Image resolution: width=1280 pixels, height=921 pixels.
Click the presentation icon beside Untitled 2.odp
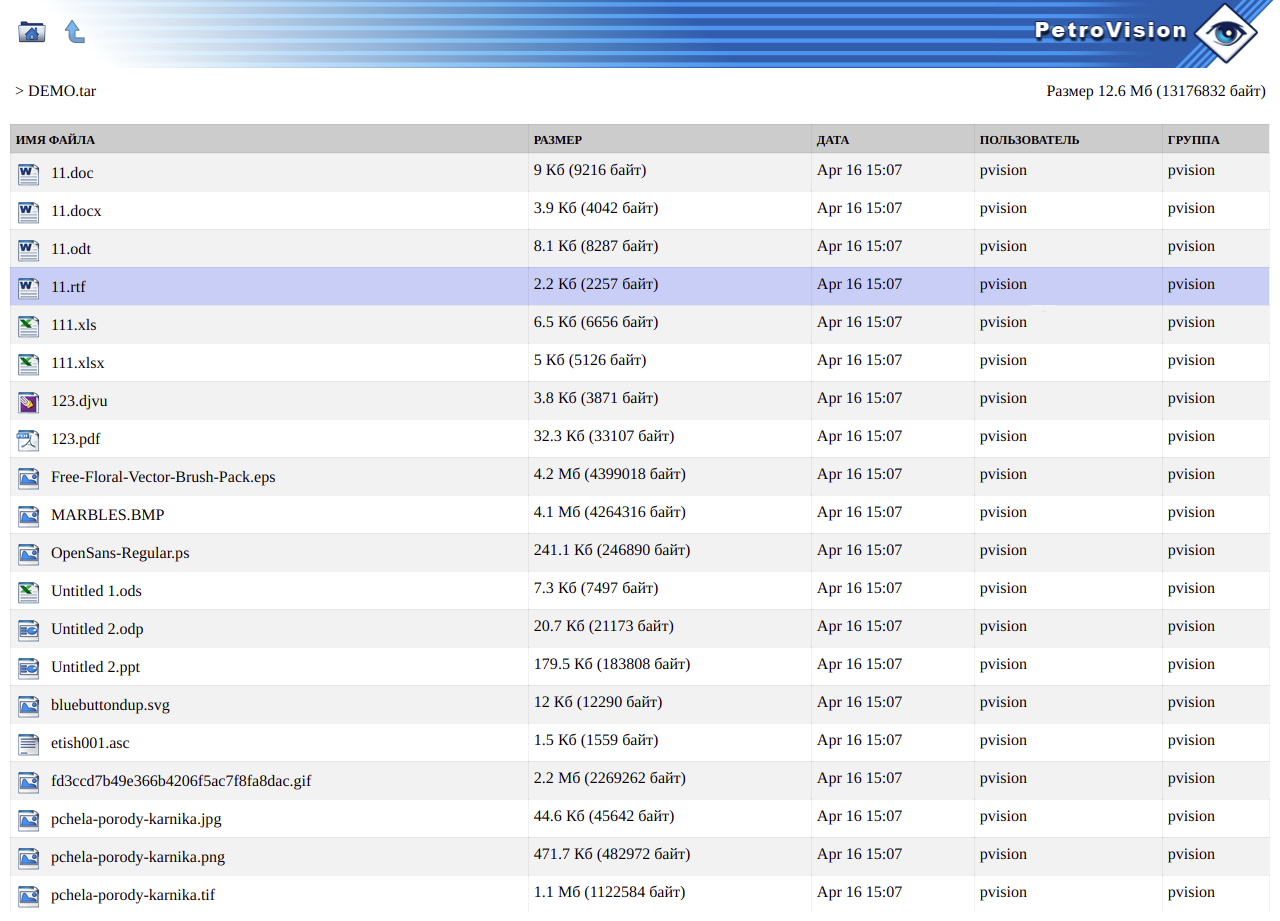click(x=28, y=629)
